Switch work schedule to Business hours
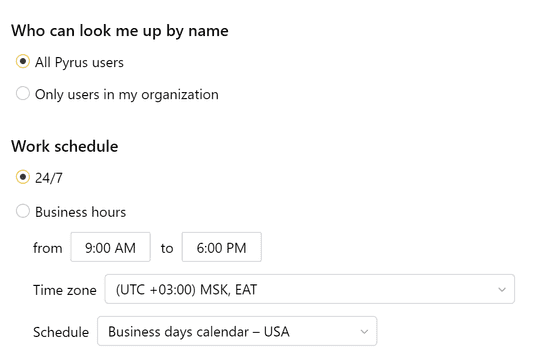The width and height of the screenshot is (534, 364). coord(23,211)
